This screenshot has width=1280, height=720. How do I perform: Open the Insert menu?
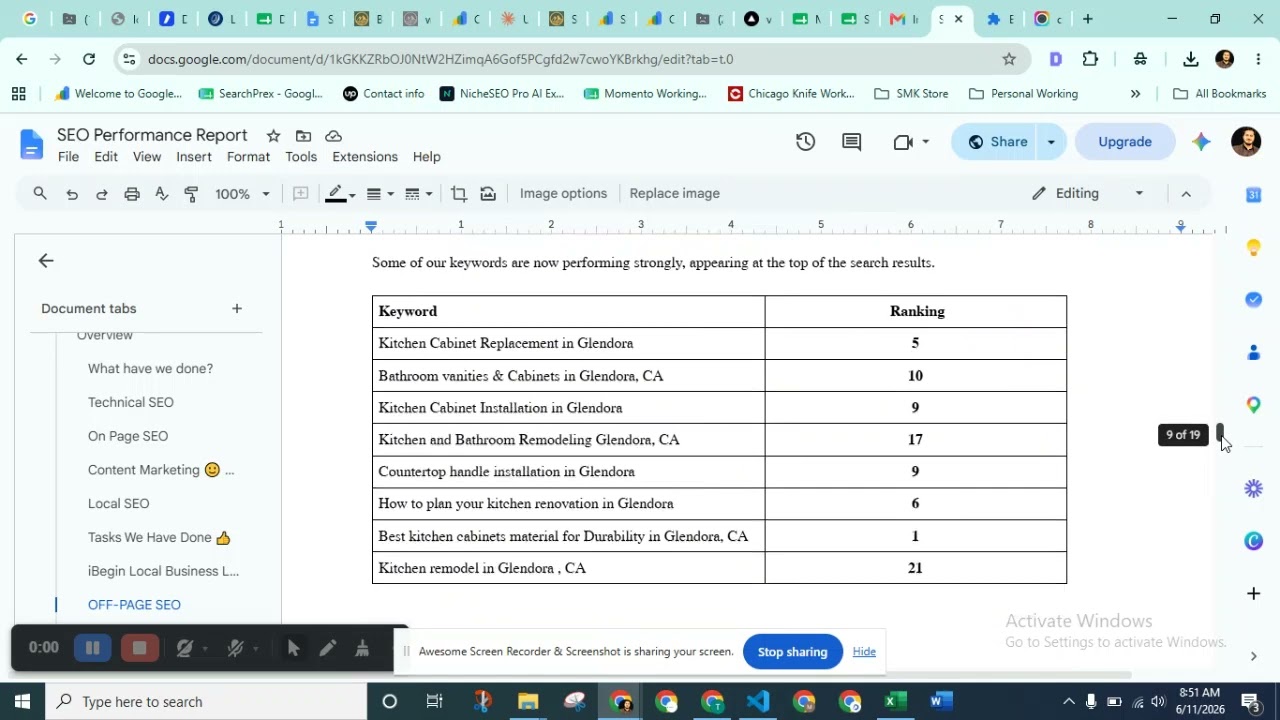pos(194,157)
